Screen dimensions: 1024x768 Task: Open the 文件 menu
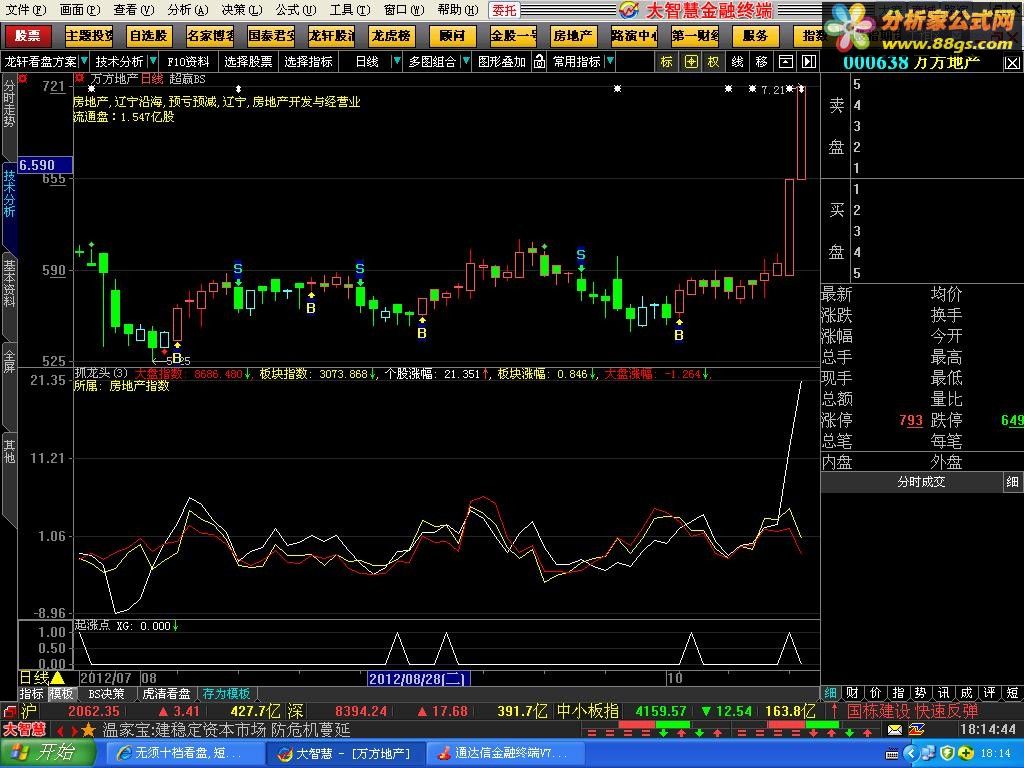pyautogui.click(x=26, y=10)
